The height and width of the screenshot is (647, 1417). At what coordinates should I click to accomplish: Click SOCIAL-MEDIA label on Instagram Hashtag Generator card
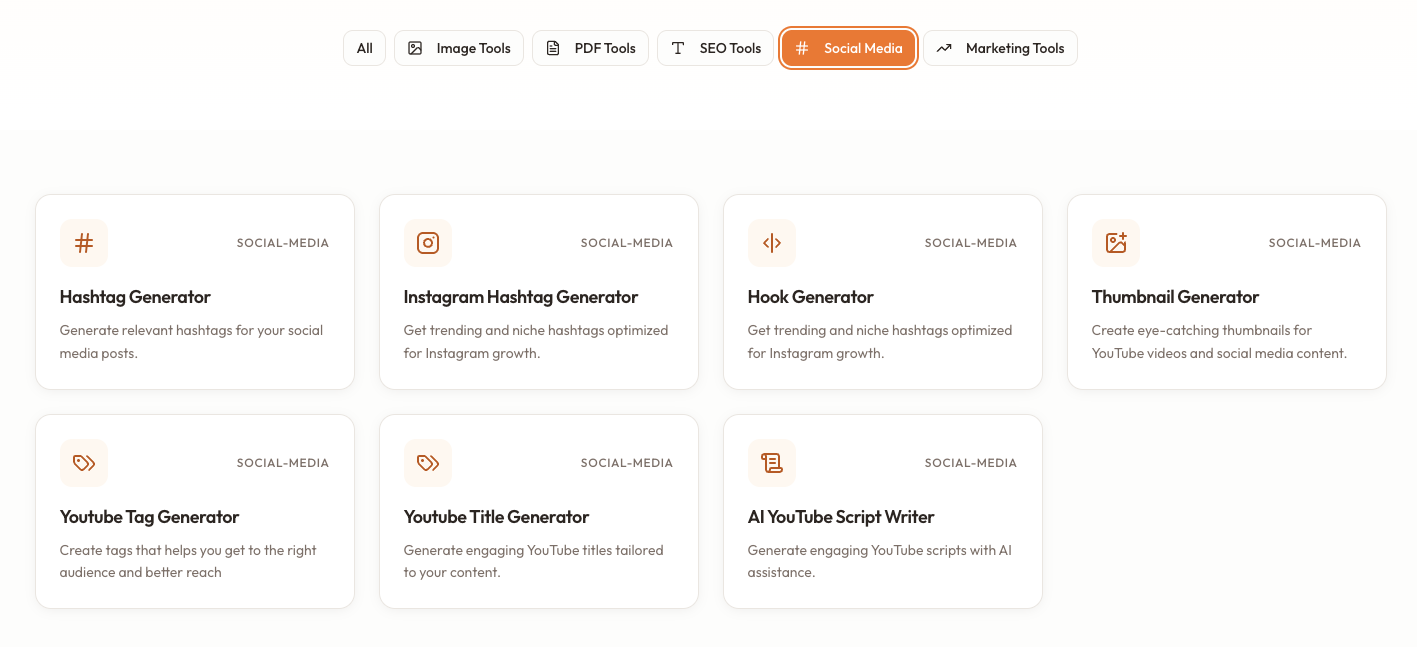click(627, 243)
